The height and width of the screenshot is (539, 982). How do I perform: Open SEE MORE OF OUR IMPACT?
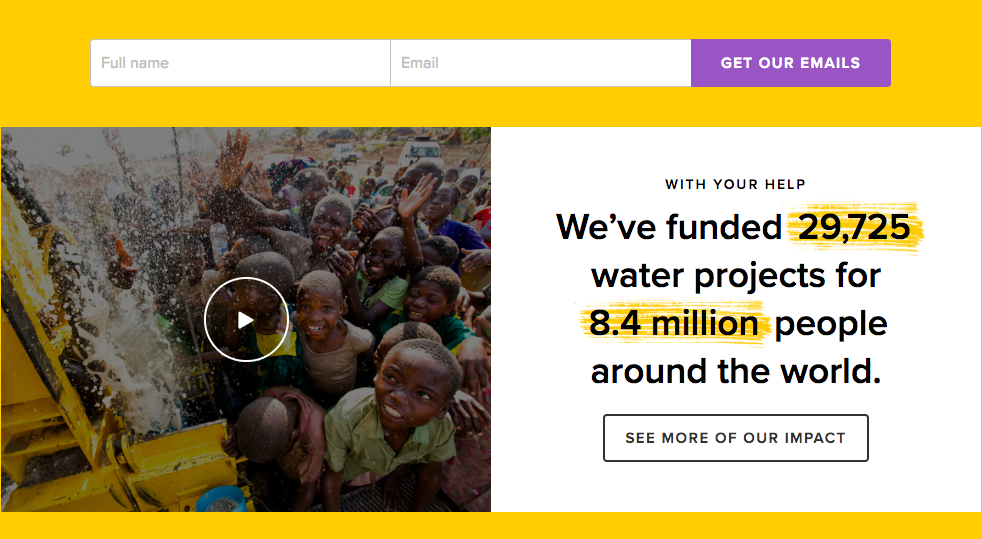point(736,438)
